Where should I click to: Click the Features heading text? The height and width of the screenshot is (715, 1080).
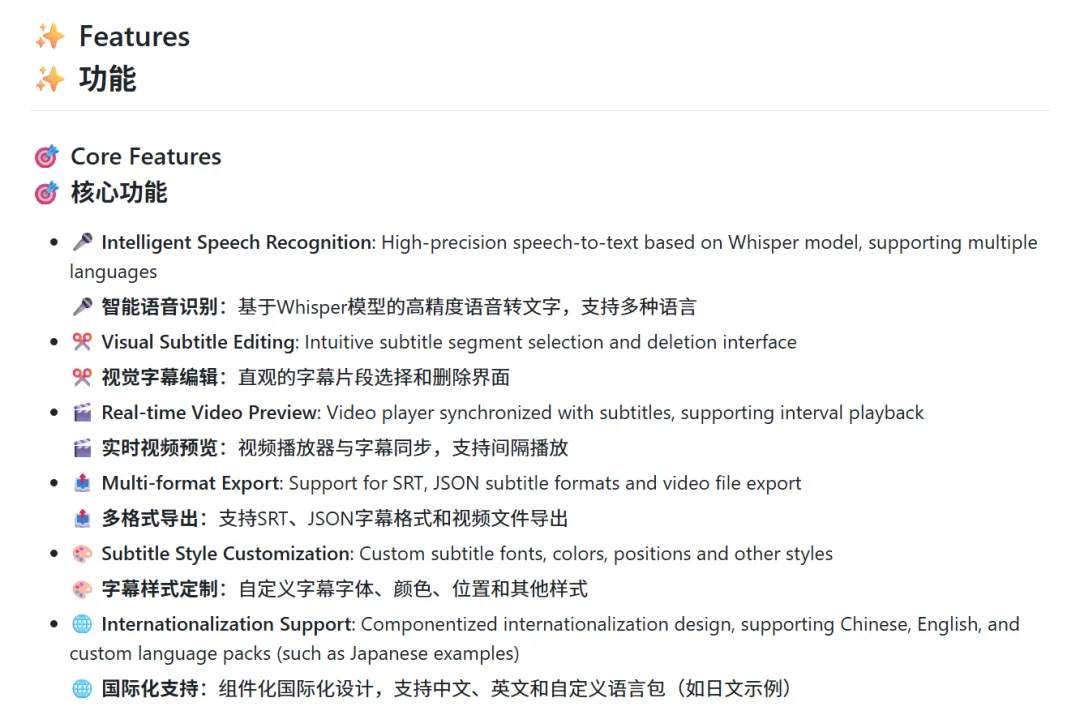coord(134,37)
